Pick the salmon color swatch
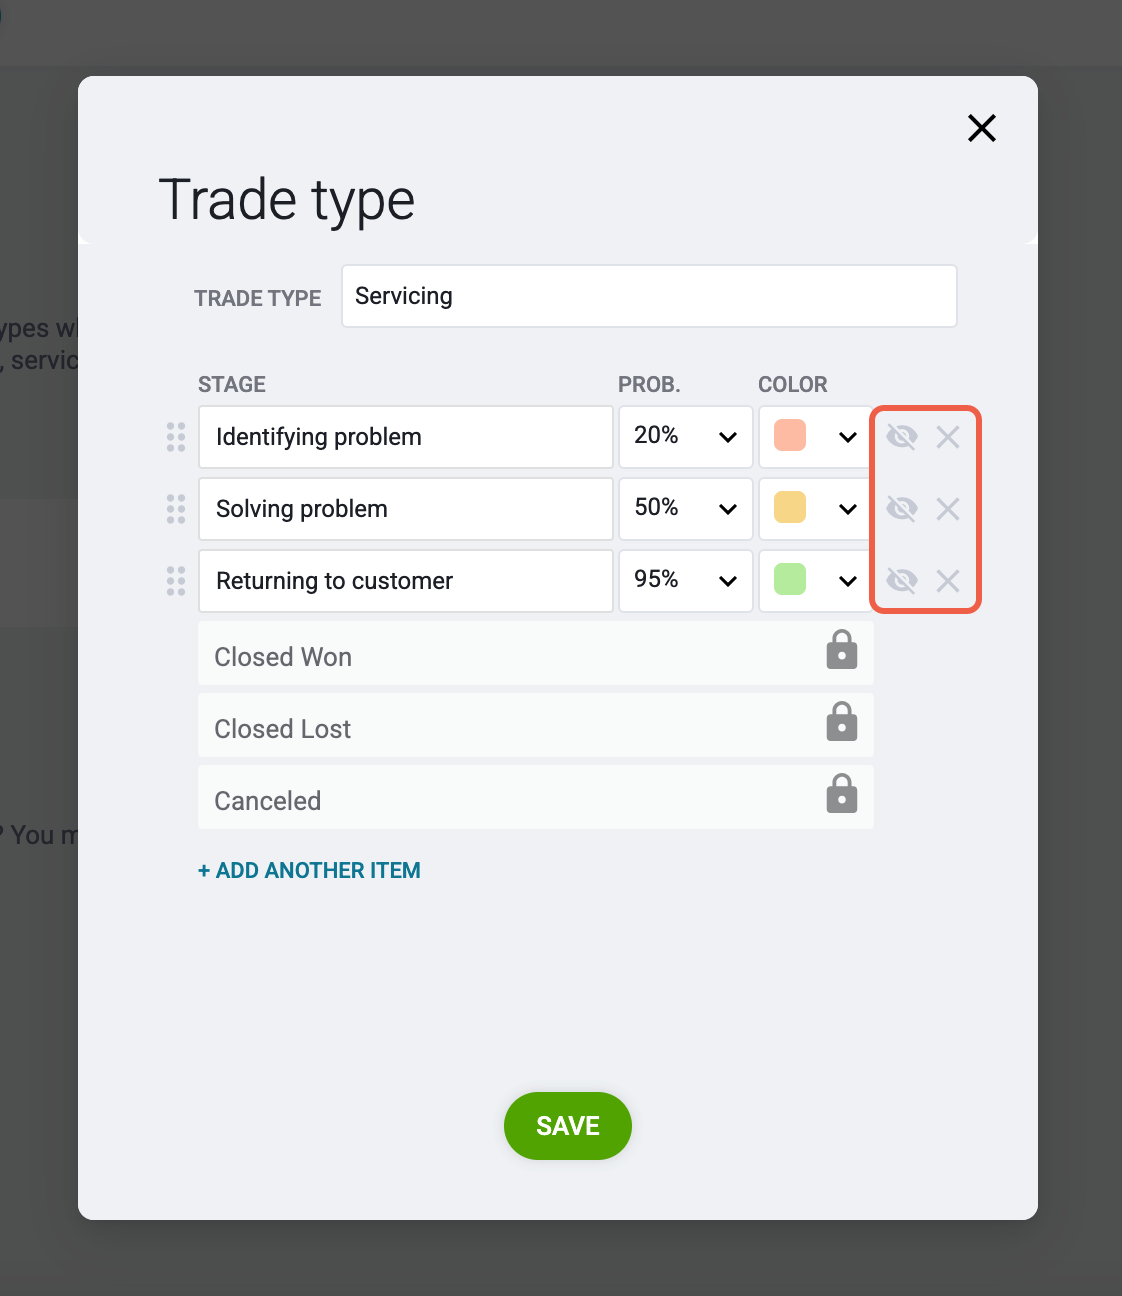Screen dimensions: 1122x1296 point(790,435)
